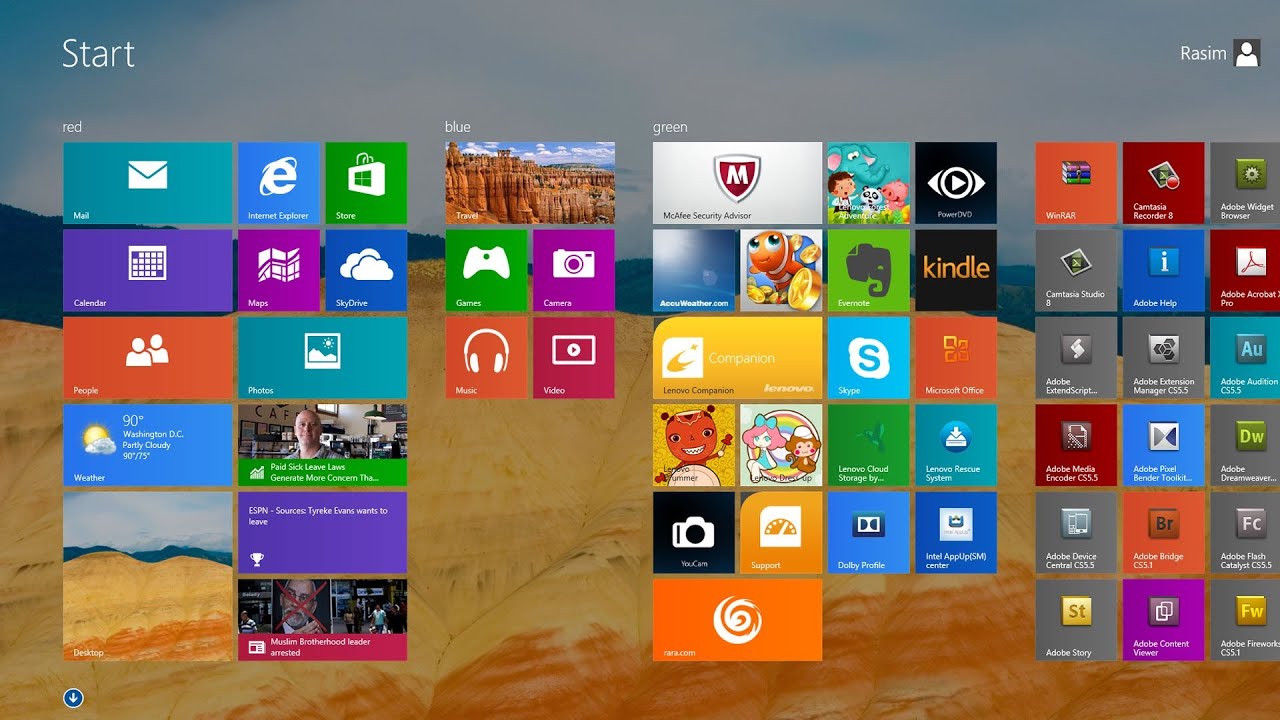This screenshot has height=720, width=1280.
Task: Open Adobe Flash Catalyst CS5.5 tile
Action: [x=1245, y=533]
